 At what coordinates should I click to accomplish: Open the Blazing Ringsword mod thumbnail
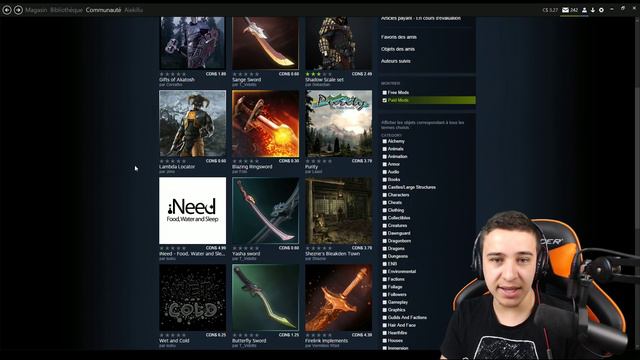(265, 123)
